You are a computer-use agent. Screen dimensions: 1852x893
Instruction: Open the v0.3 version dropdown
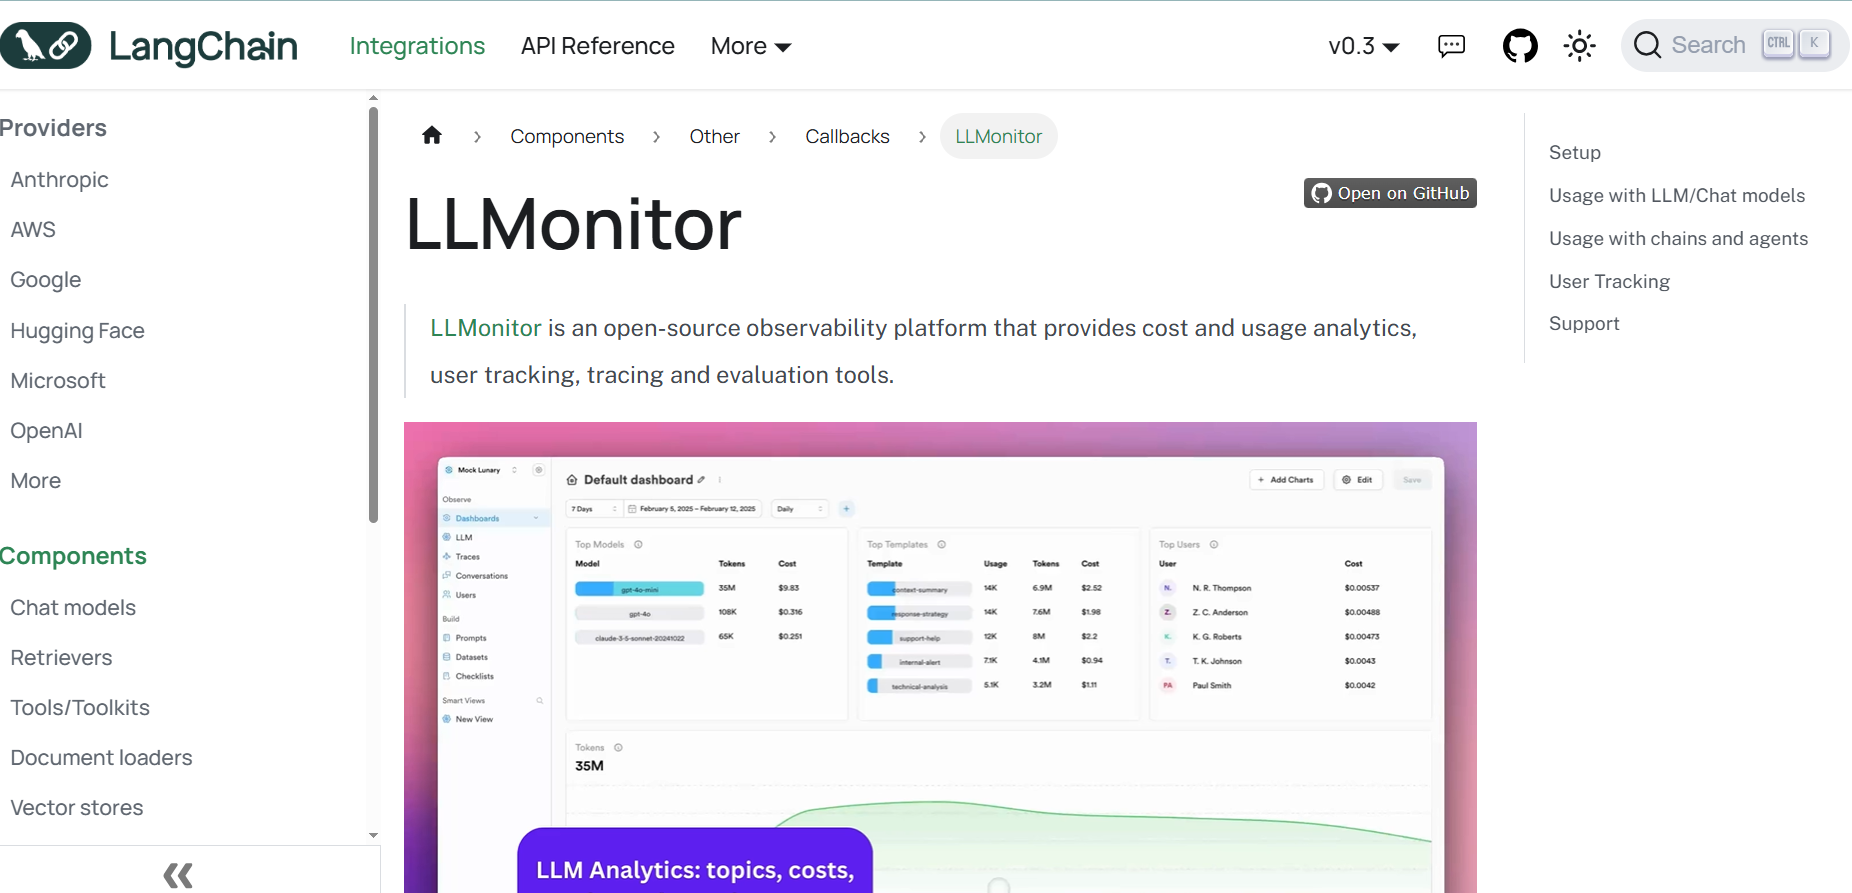pos(1363,46)
